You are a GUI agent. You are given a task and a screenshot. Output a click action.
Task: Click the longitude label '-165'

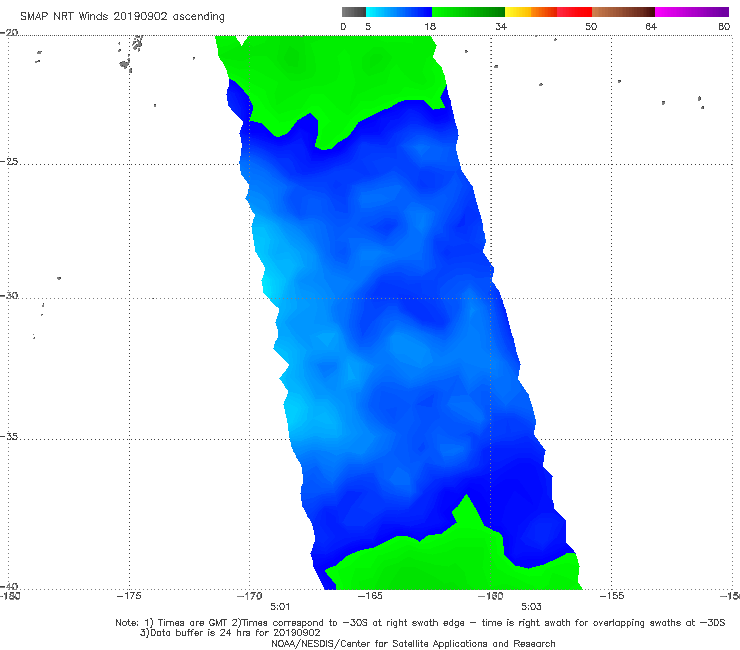370,596
